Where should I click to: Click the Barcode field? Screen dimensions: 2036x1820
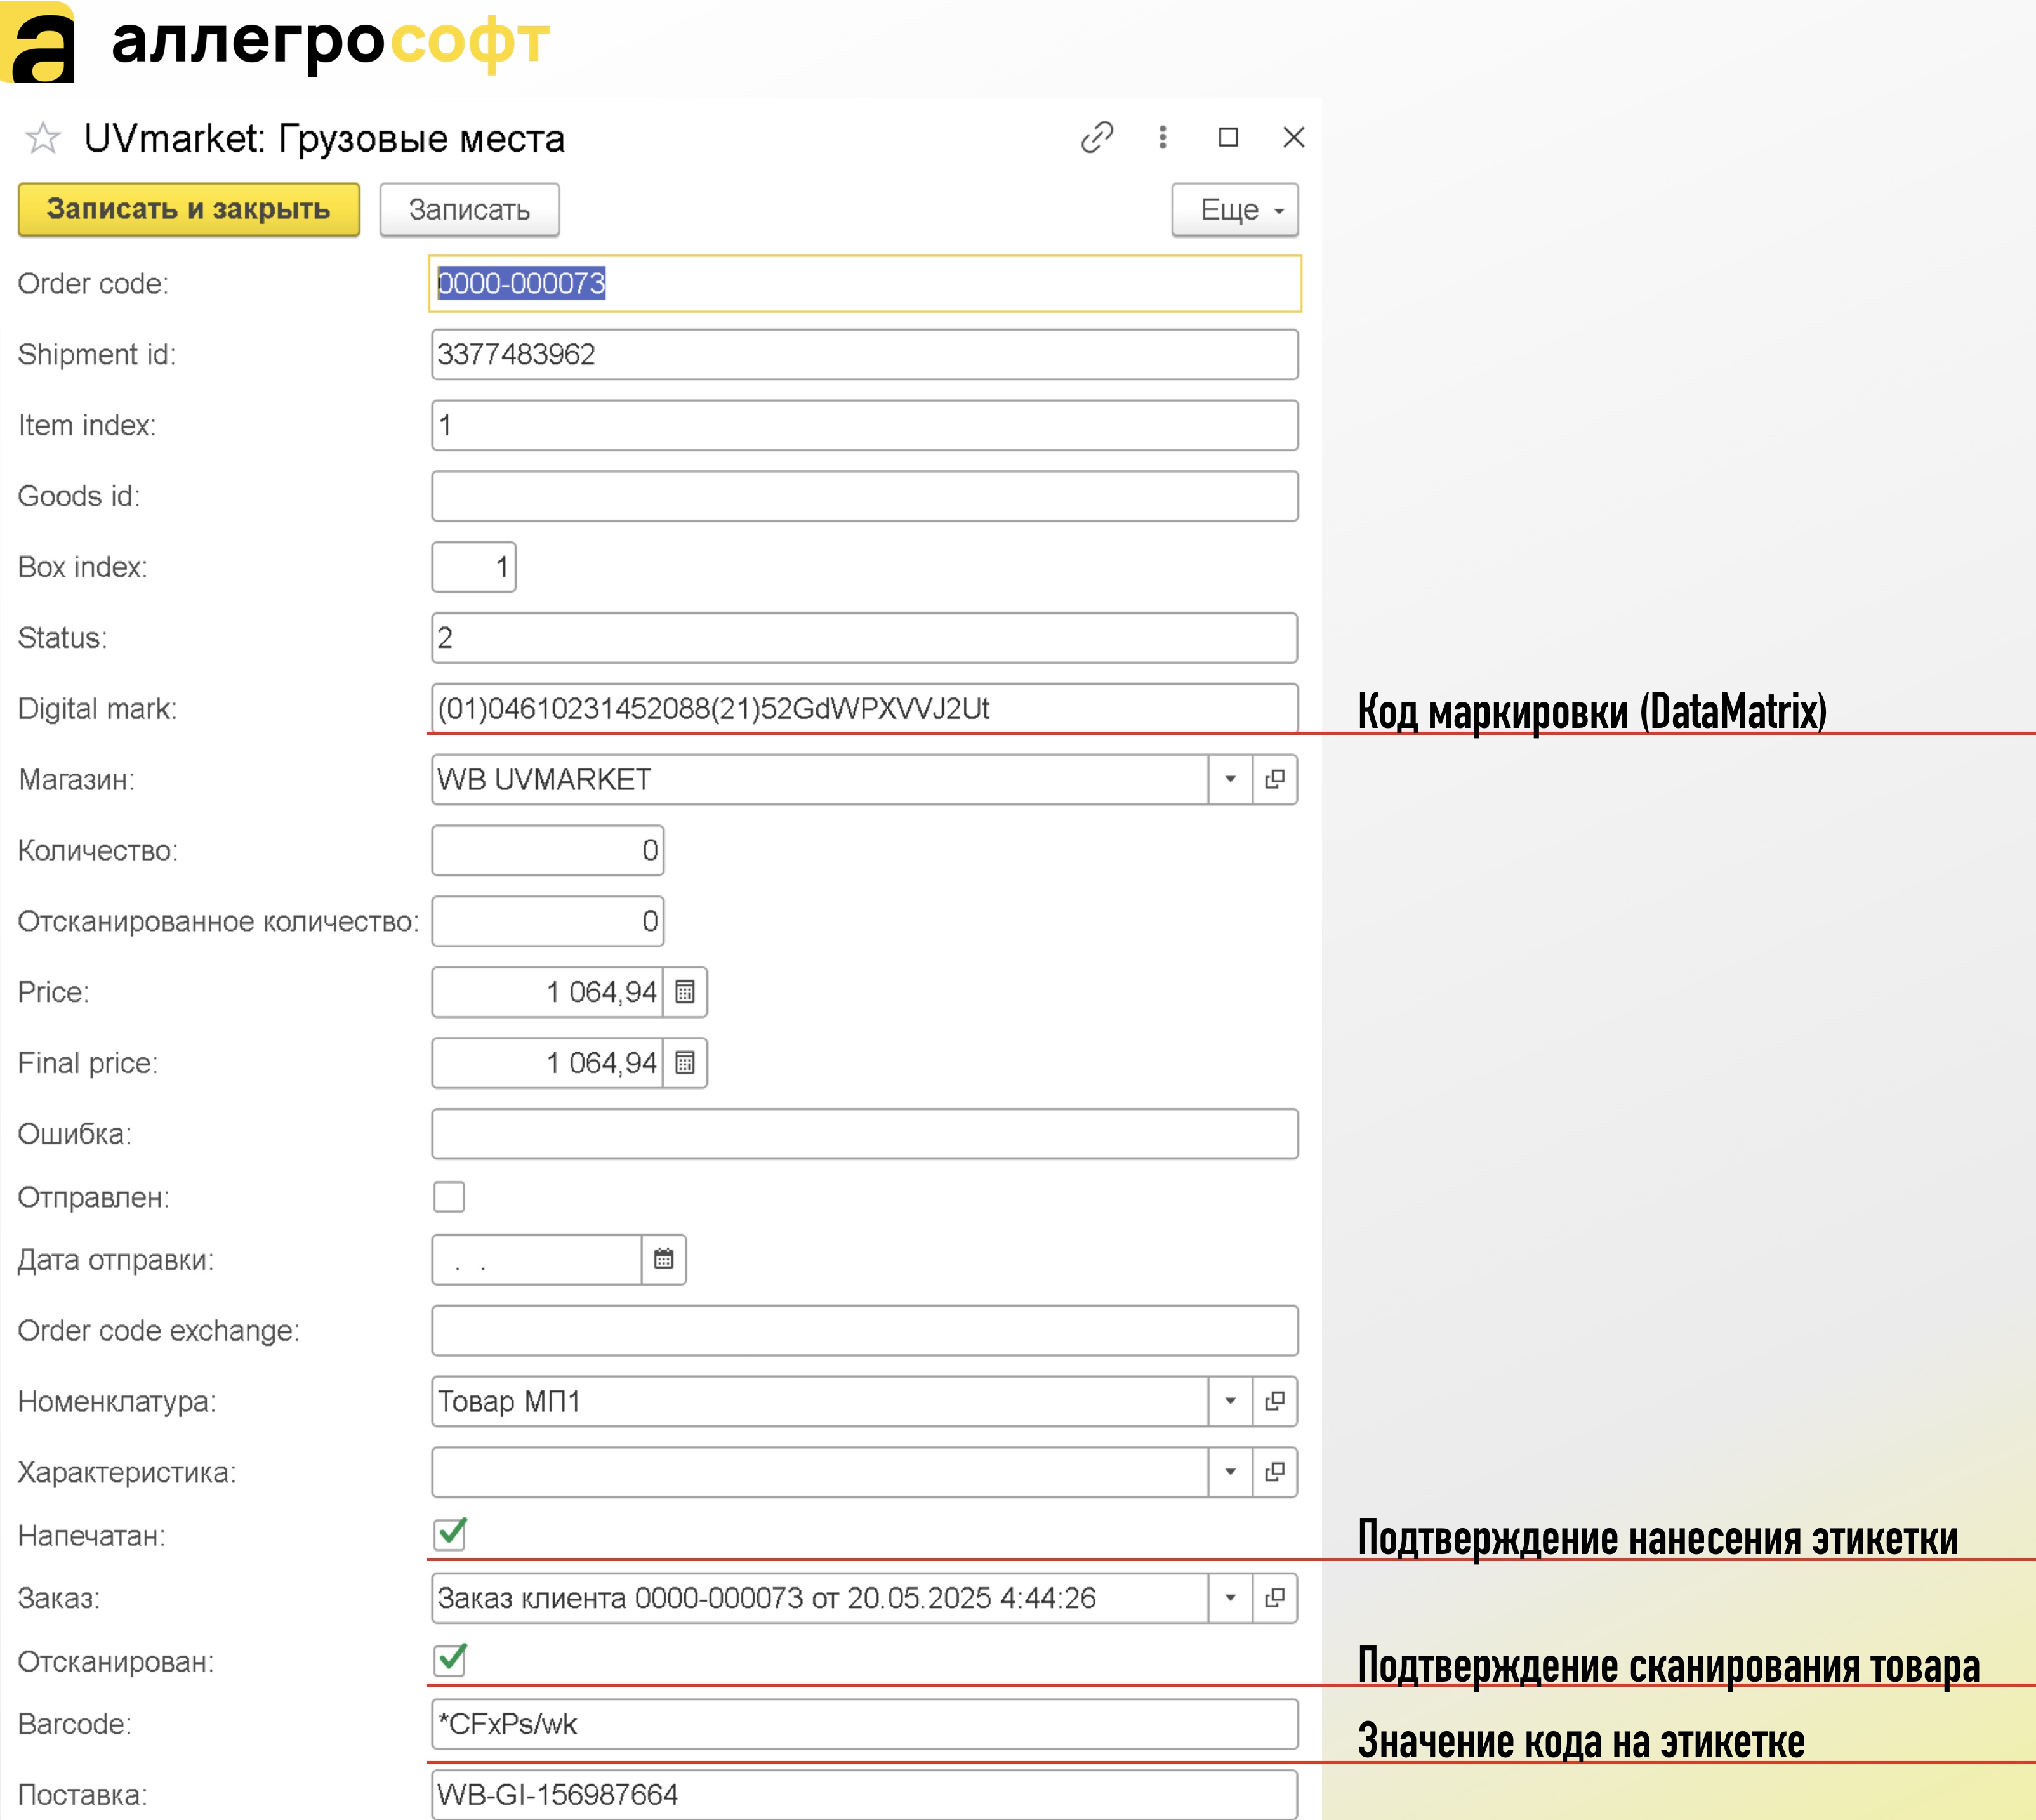(x=865, y=1724)
